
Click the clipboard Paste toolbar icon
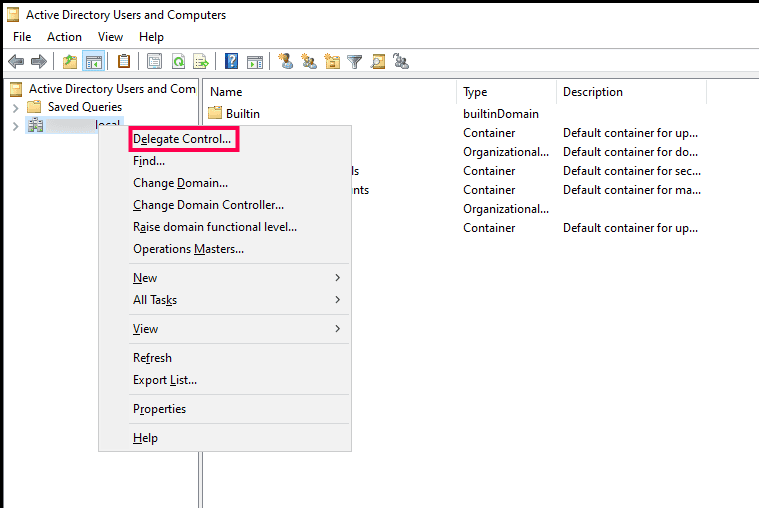coord(124,61)
